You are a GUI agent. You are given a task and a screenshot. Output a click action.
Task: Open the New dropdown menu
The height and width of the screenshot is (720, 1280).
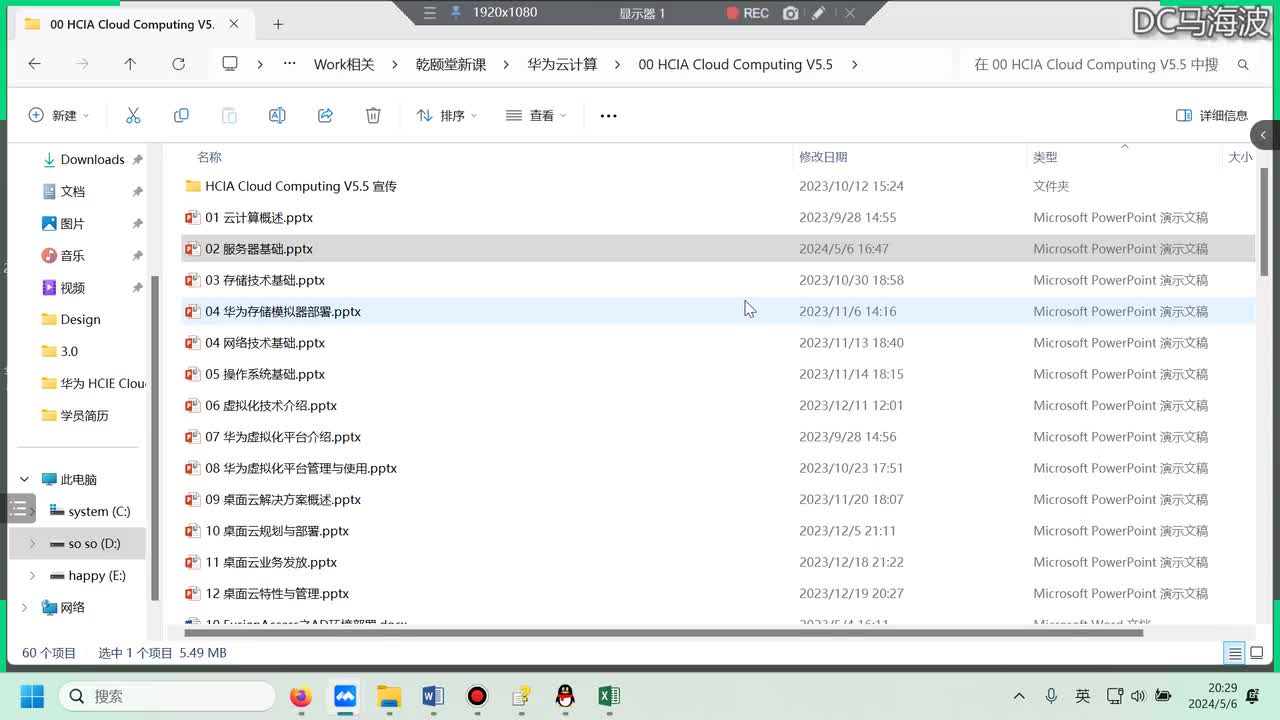58,116
